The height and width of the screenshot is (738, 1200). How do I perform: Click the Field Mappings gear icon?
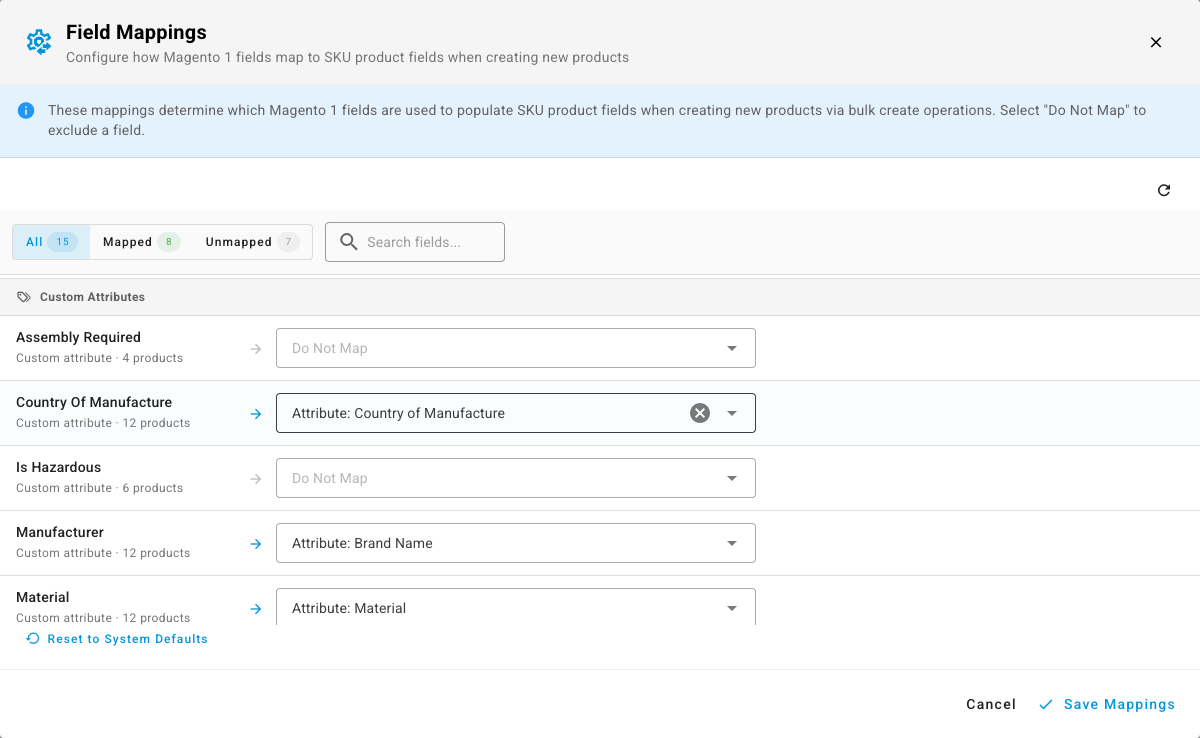[39, 42]
